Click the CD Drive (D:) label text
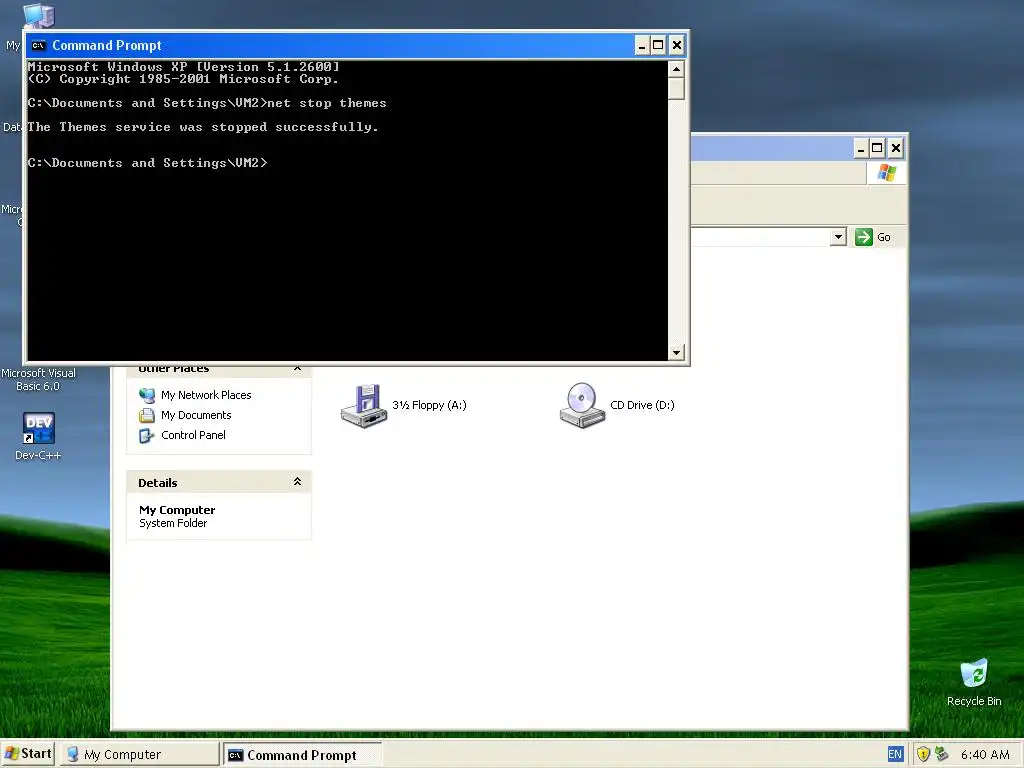 tap(642, 405)
